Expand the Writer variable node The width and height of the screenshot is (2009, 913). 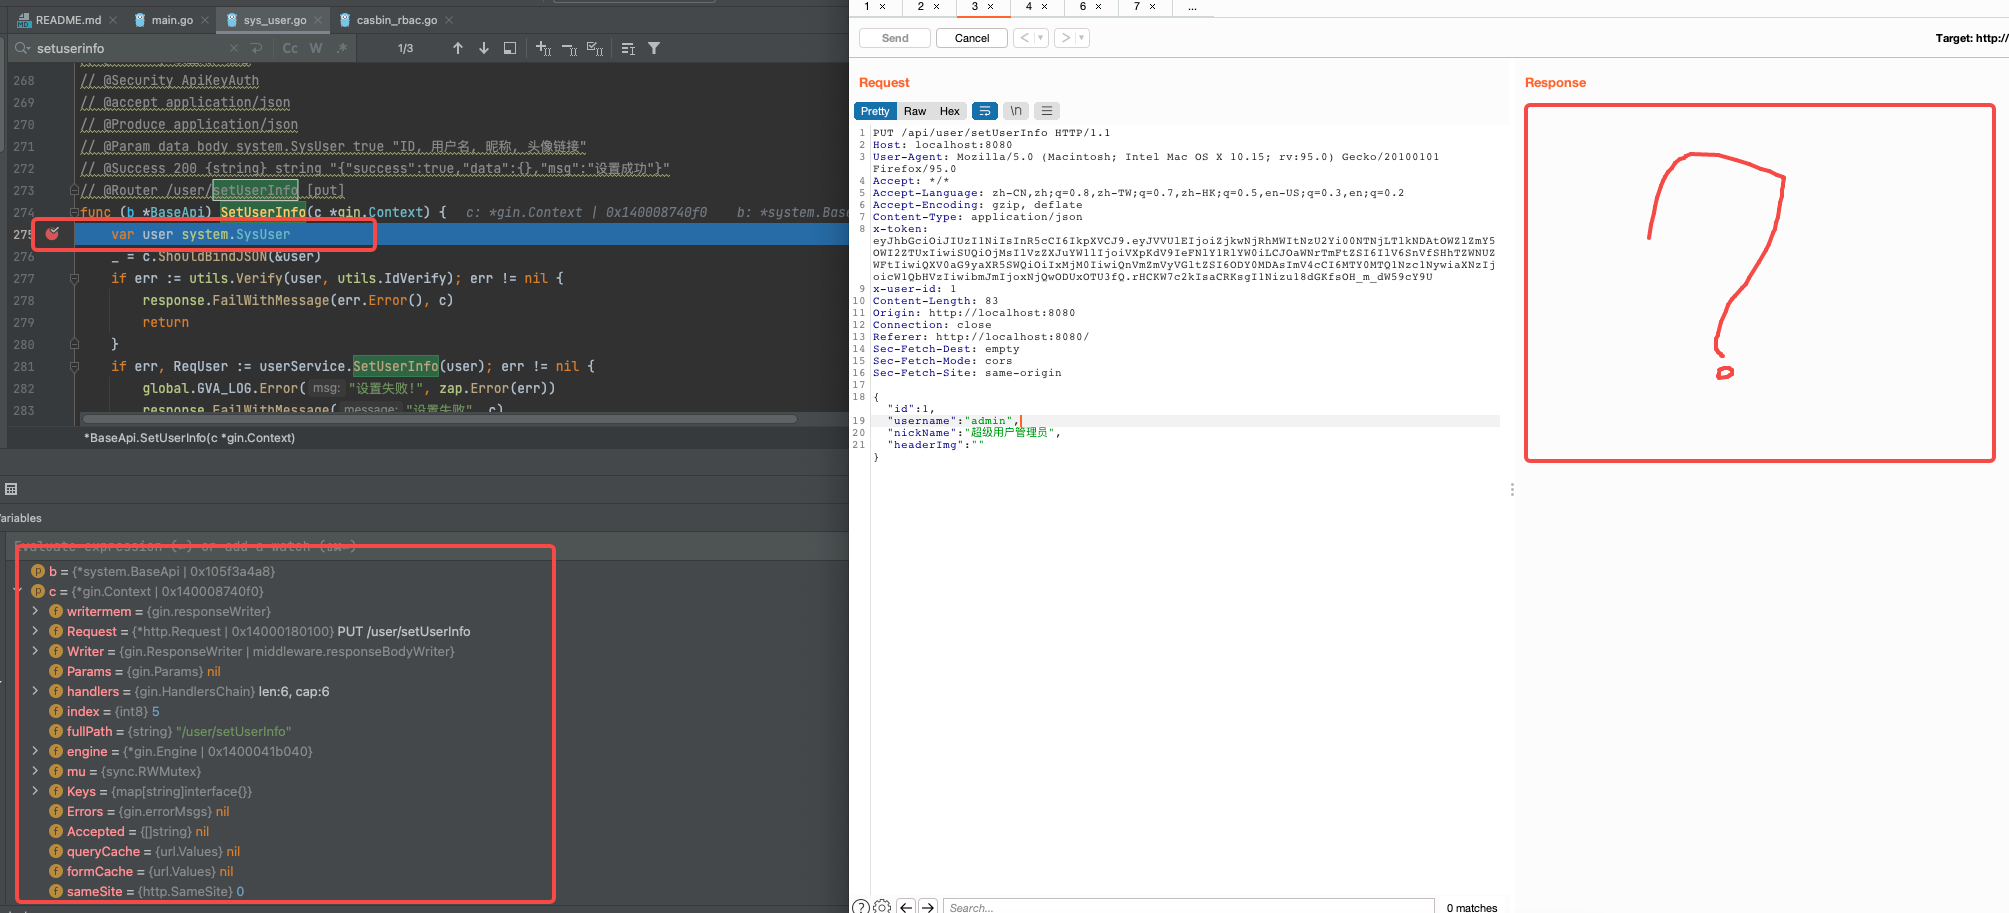(x=35, y=651)
